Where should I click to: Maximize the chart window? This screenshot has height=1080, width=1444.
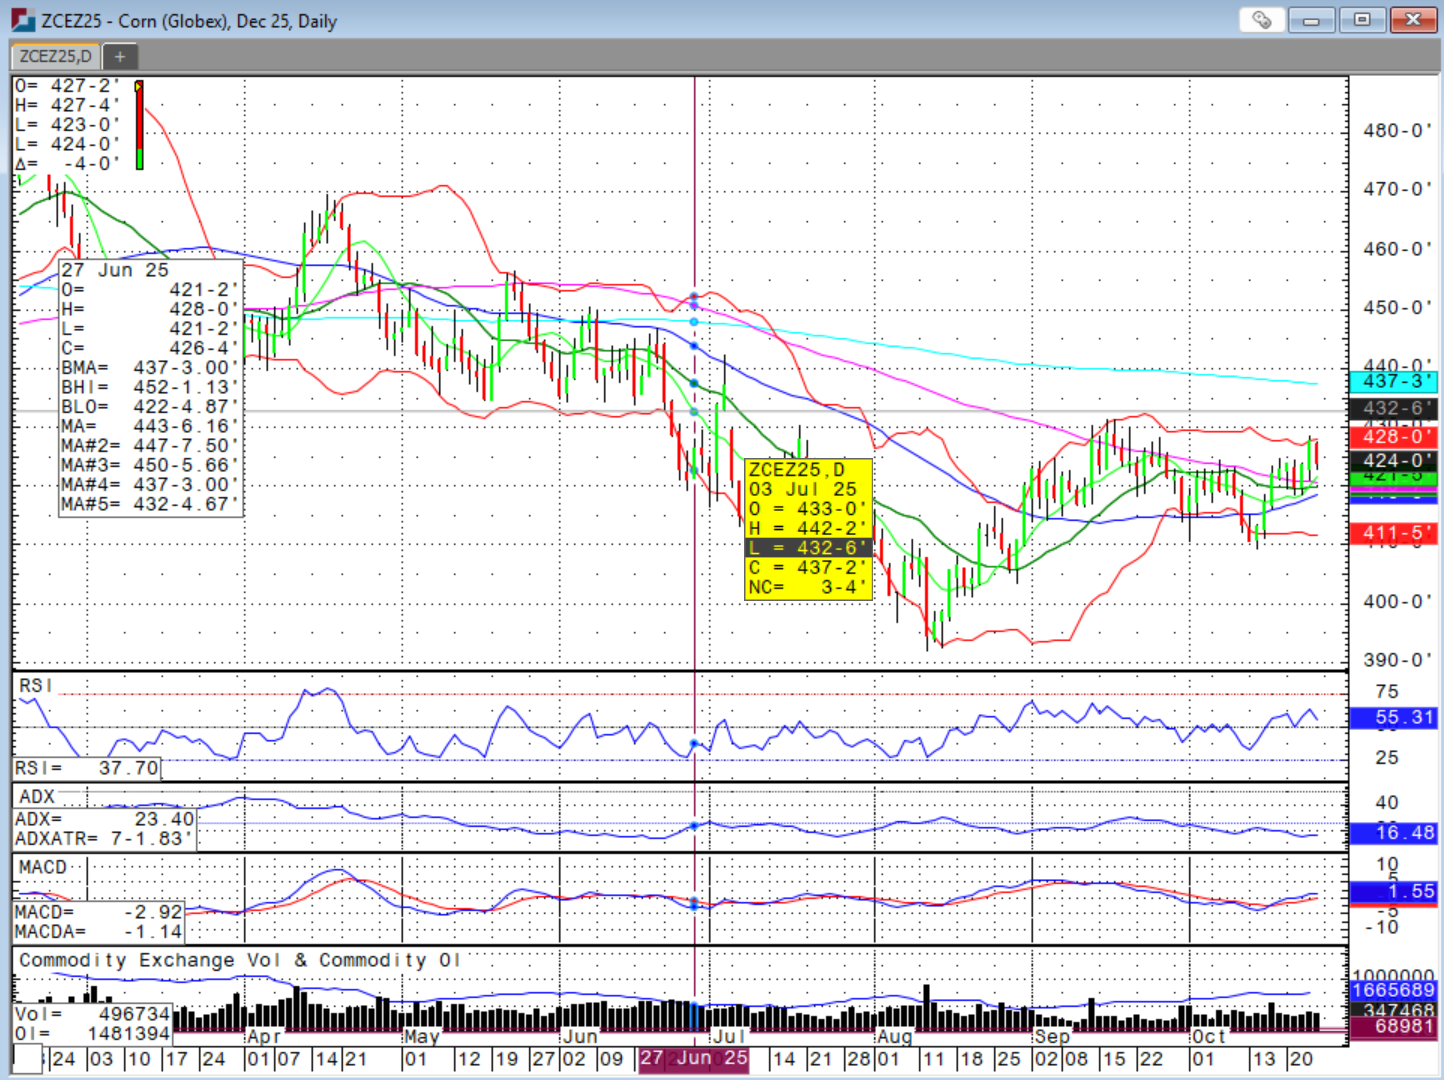tap(1362, 20)
